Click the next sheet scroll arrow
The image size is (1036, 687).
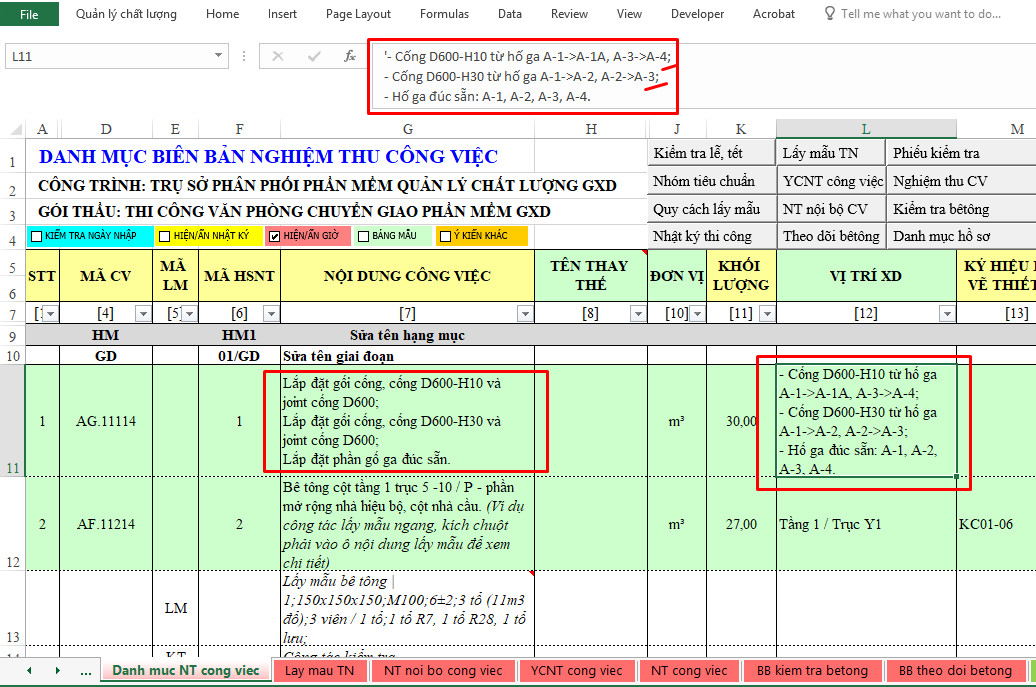pos(56,670)
